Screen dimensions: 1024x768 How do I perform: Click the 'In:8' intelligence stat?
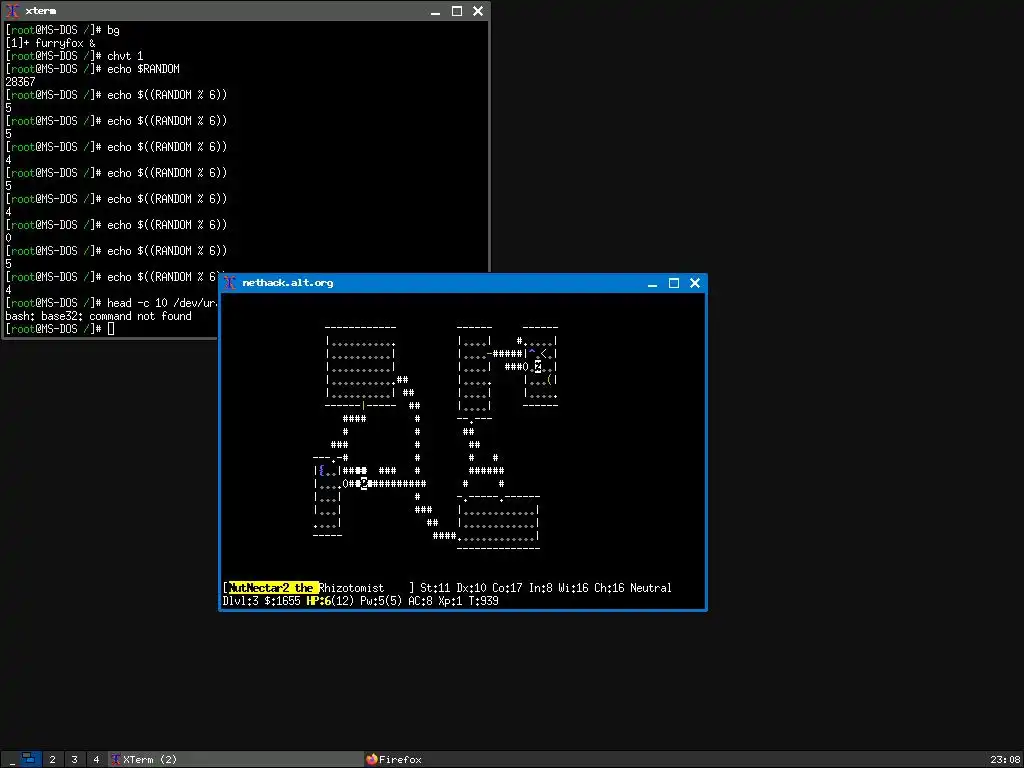click(x=540, y=588)
